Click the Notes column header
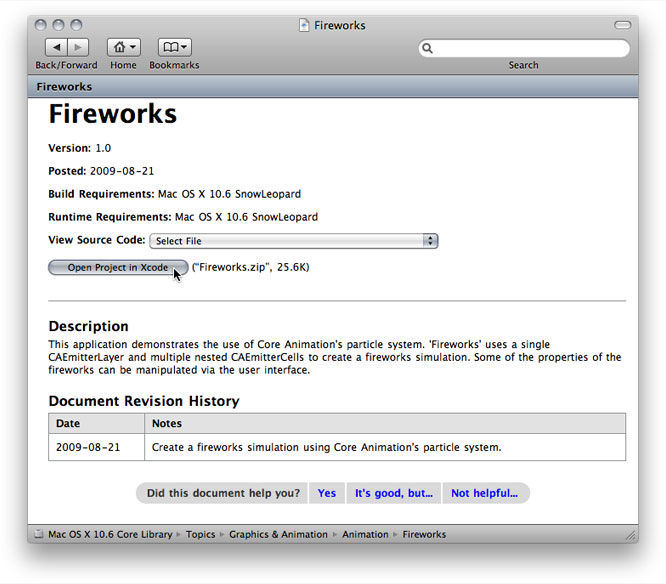 tap(385, 423)
